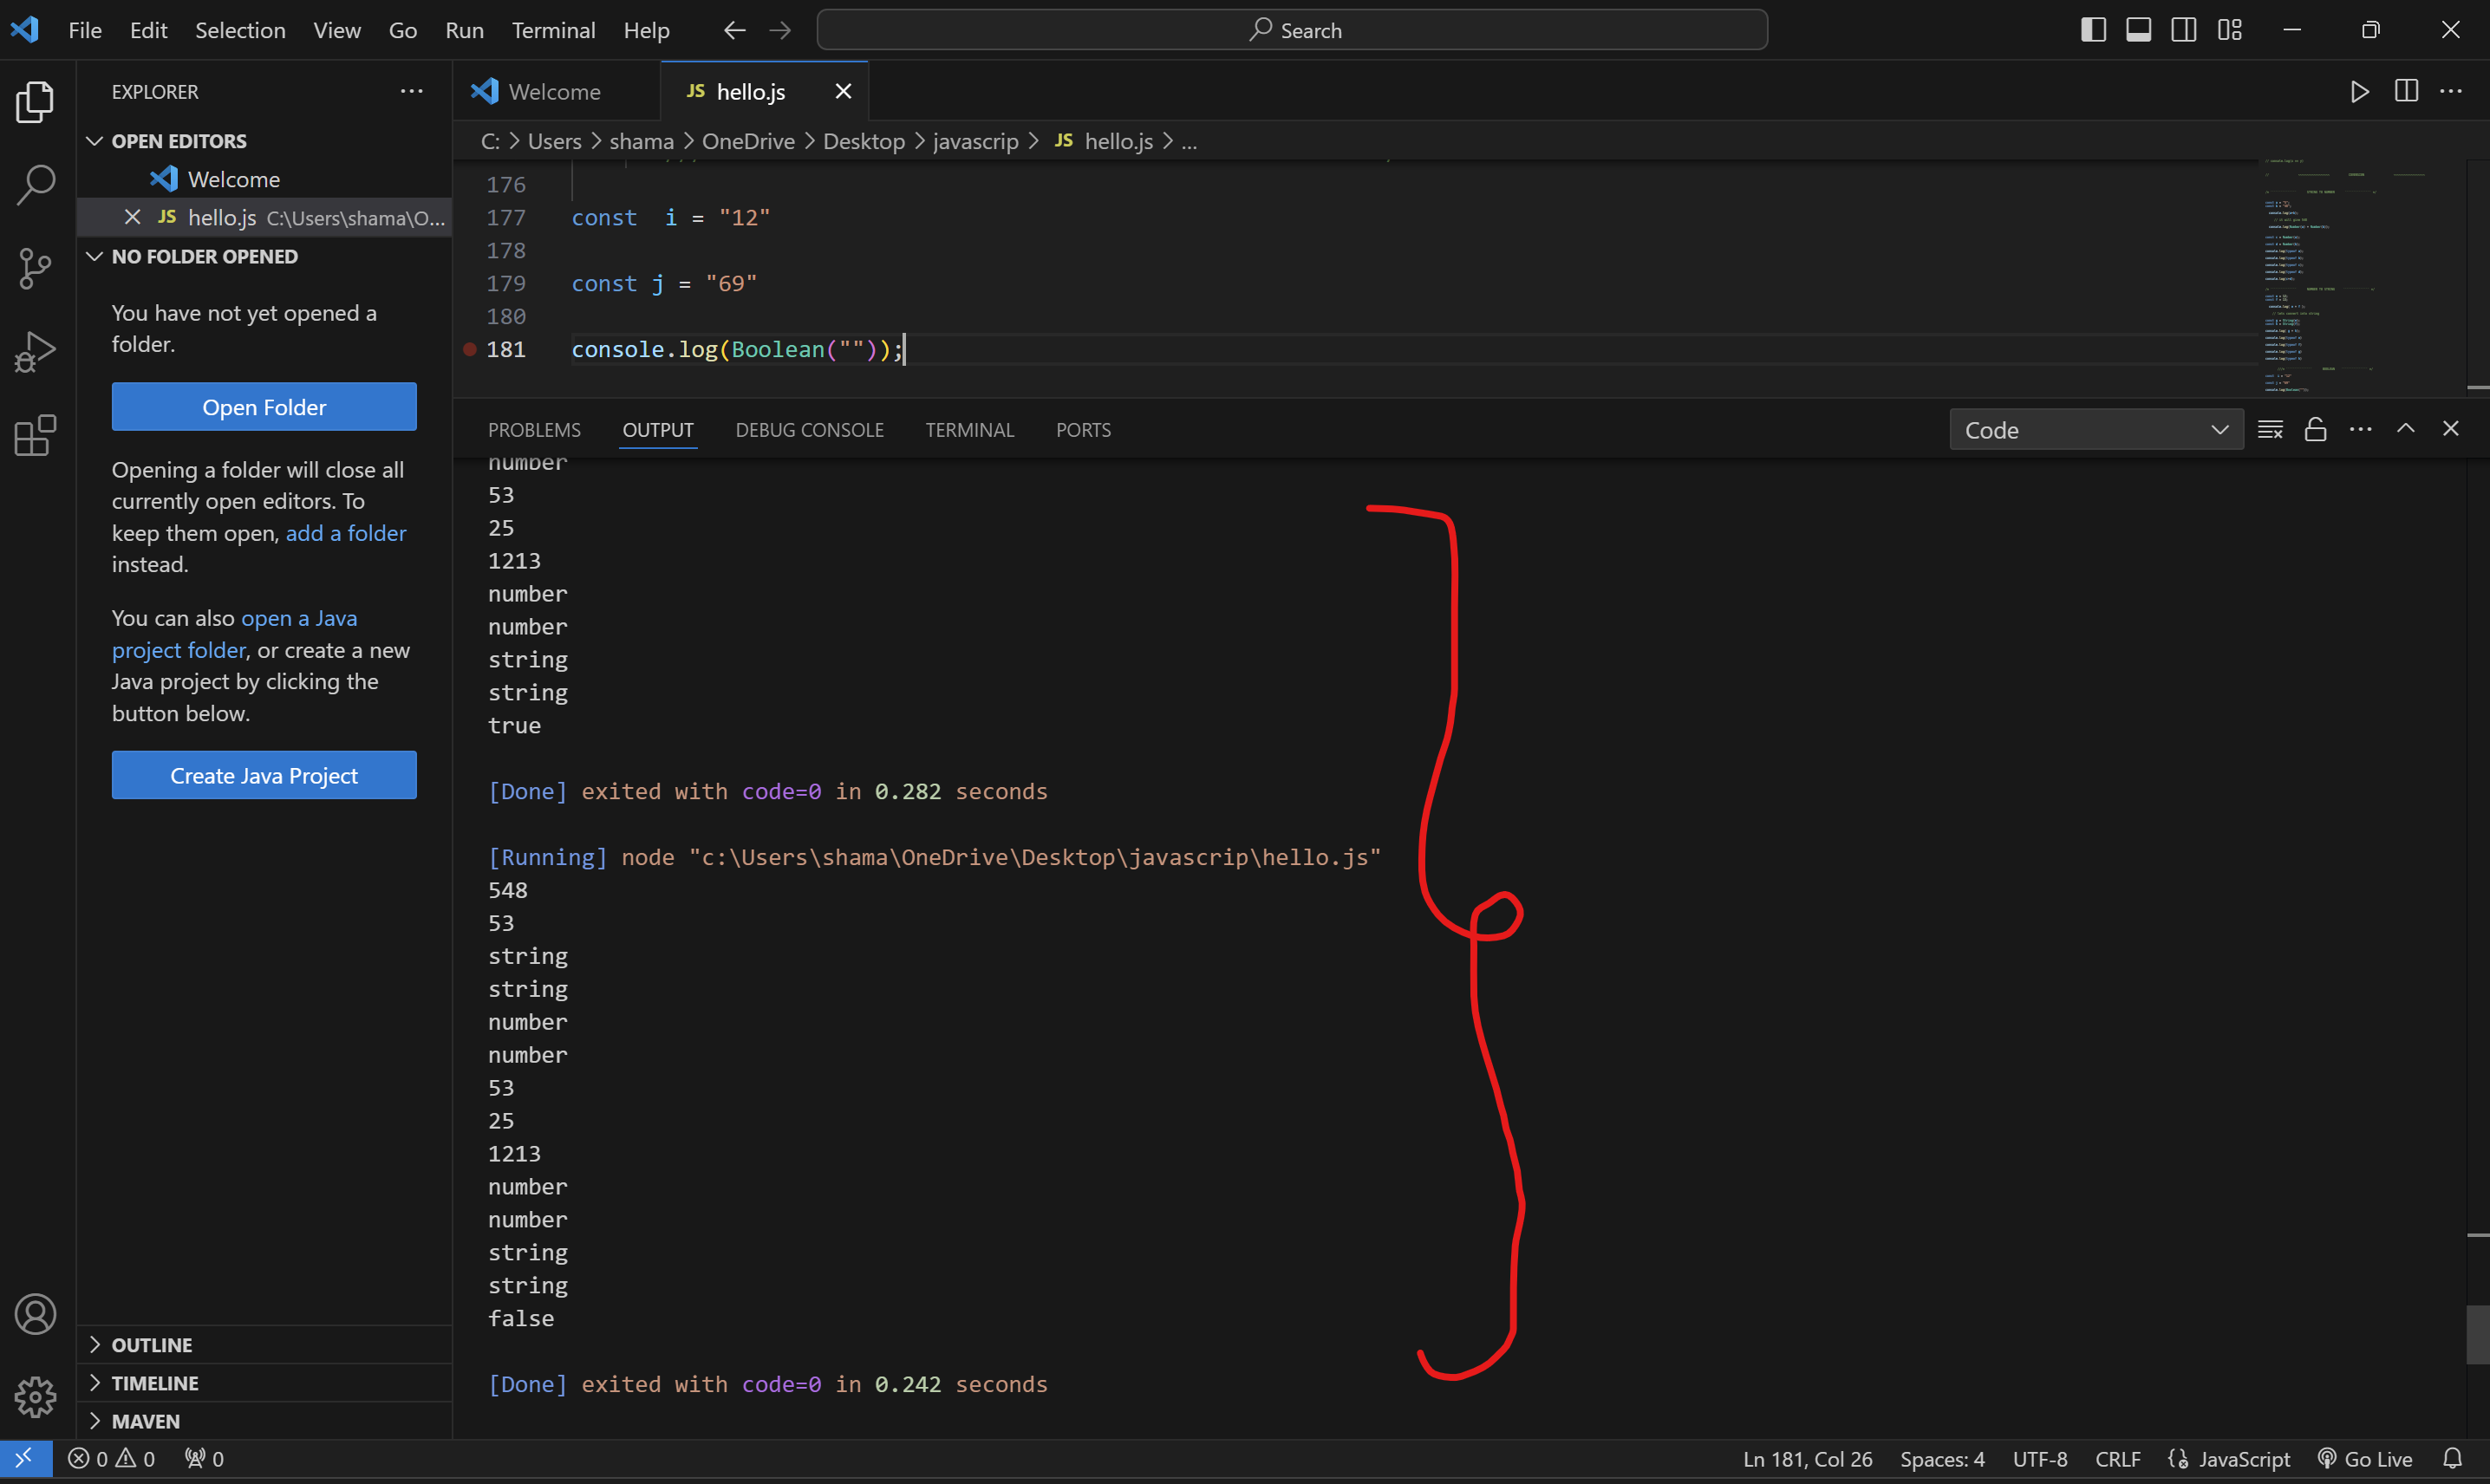Split the editor to the right
Image resolution: width=2490 pixels, height=1484 pixels.
pyautogui.click(x=2406, y=92)
